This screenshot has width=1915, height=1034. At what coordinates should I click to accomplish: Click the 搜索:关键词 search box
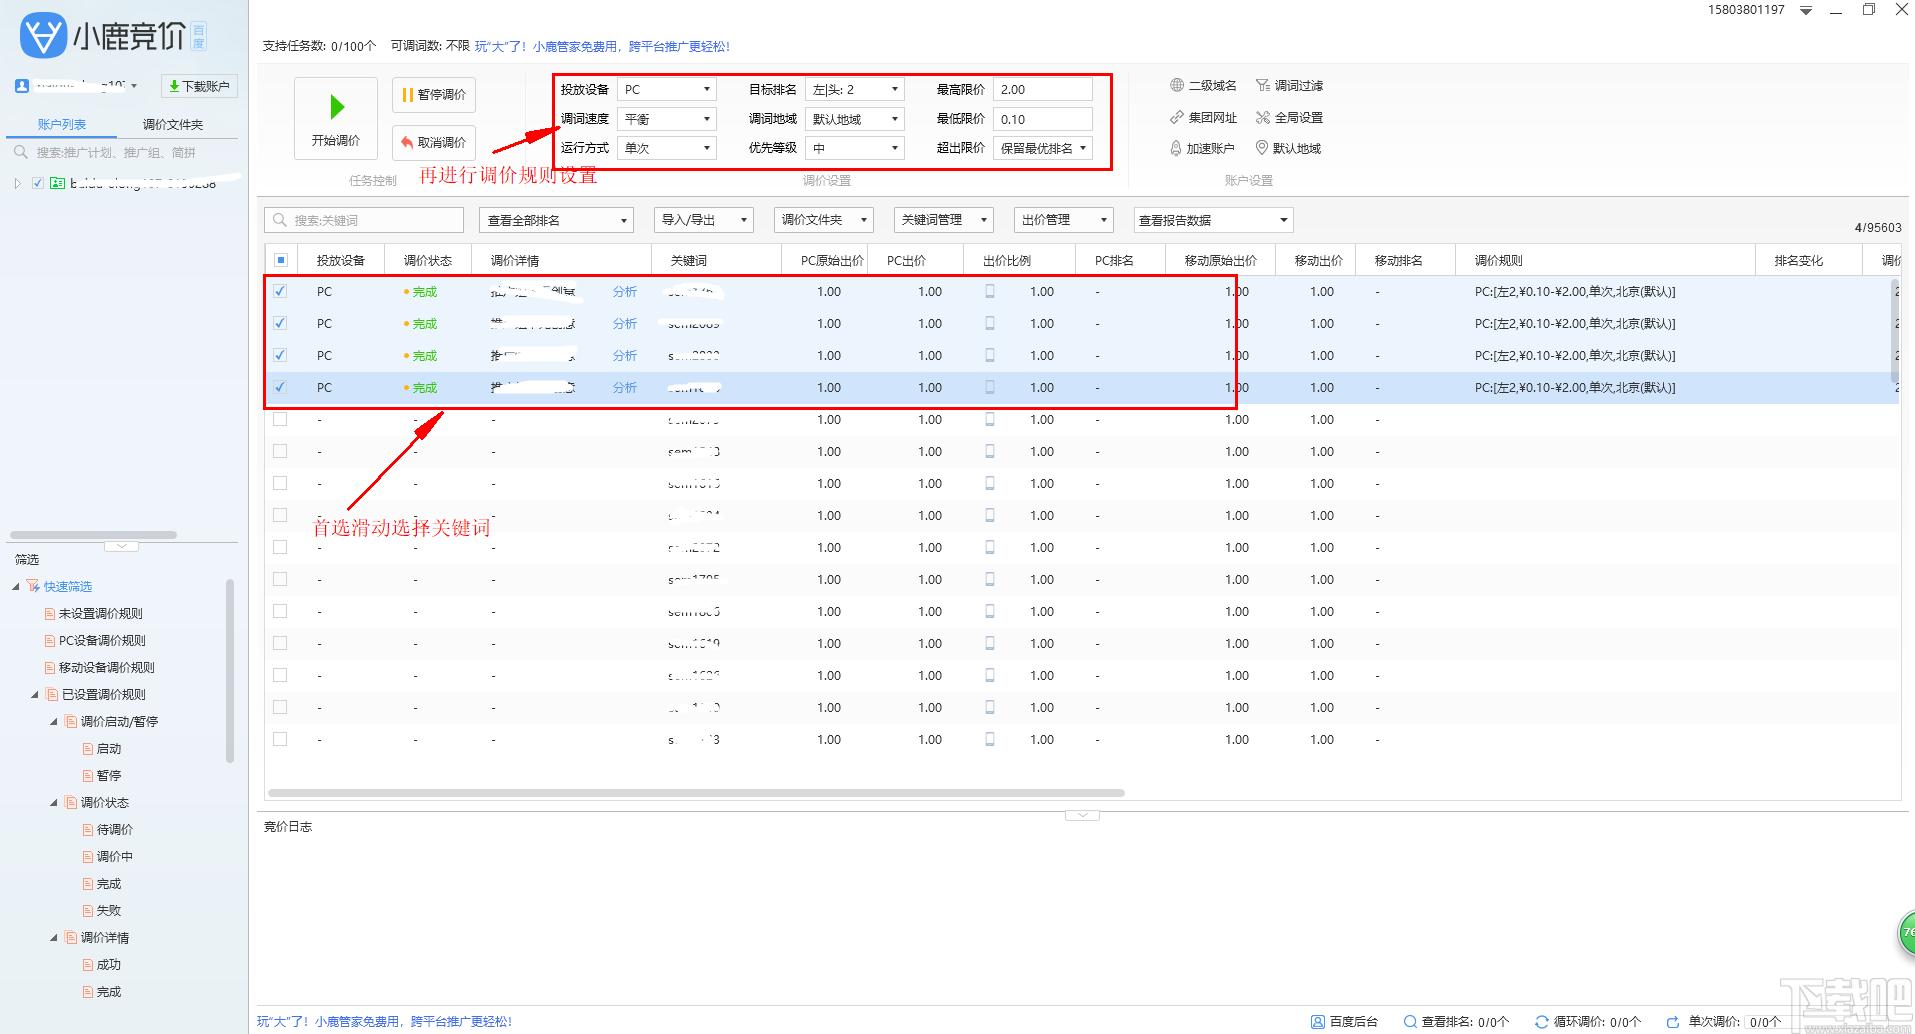pyautogui.click(x=364, y=220)
